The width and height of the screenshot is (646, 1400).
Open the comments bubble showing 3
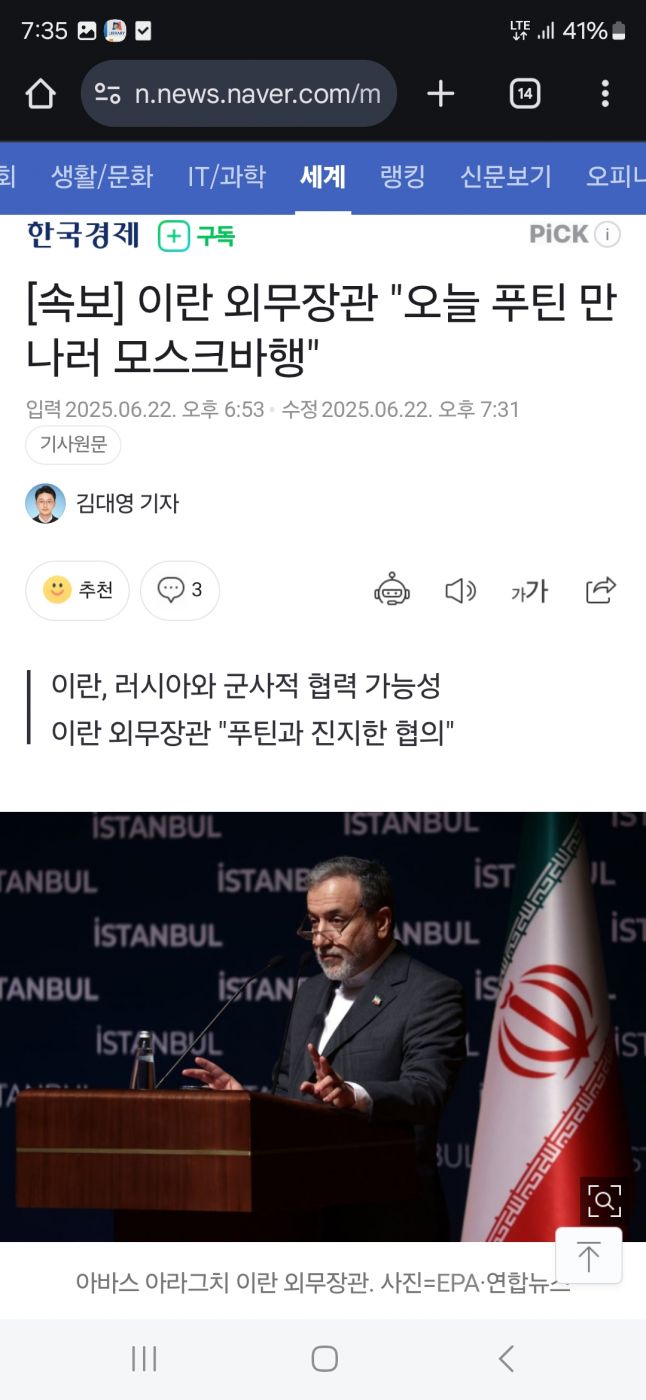pos(180,590)
